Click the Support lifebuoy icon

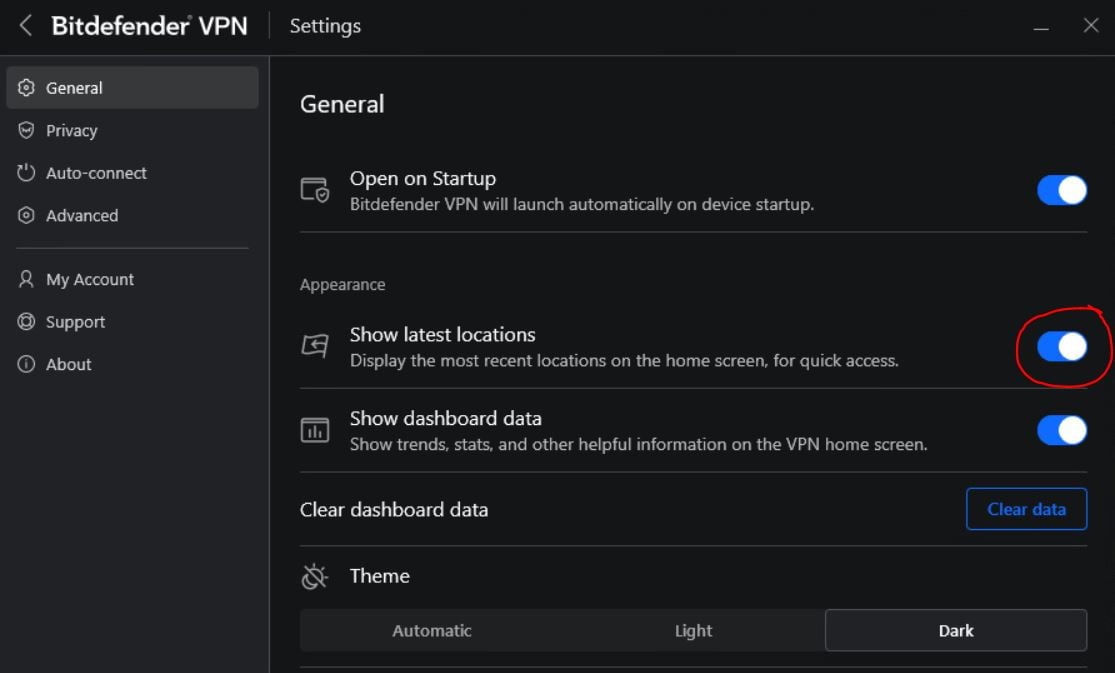click(x=27, y=322)
